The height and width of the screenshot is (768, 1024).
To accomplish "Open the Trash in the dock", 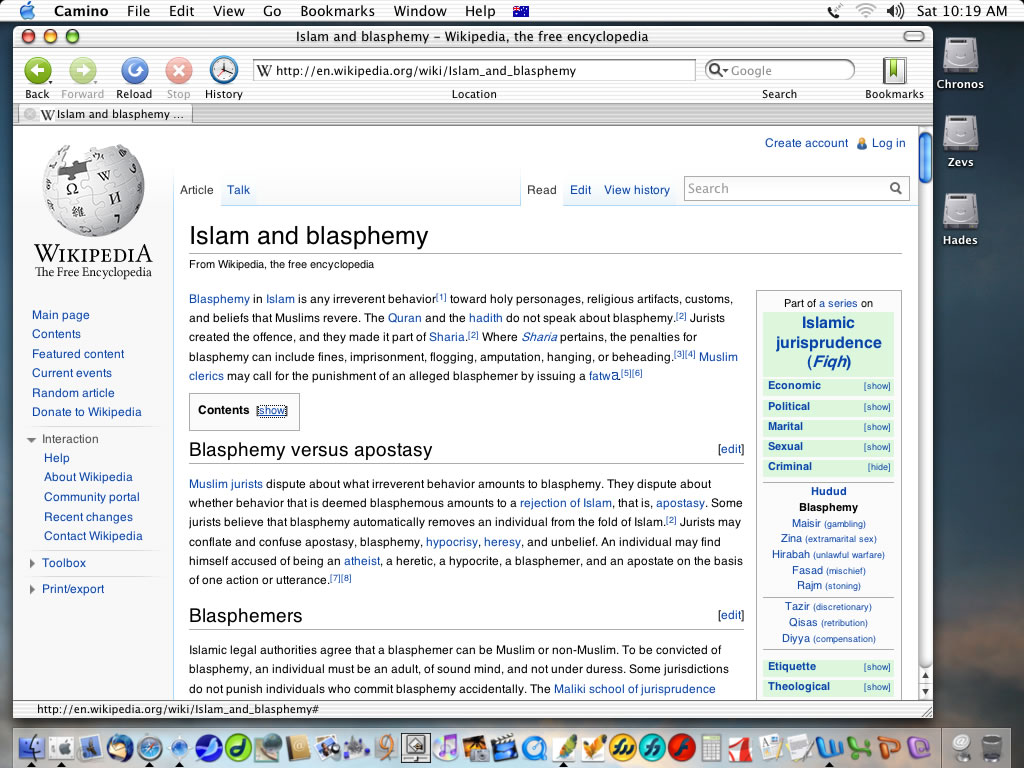I will tap(991, 747).
